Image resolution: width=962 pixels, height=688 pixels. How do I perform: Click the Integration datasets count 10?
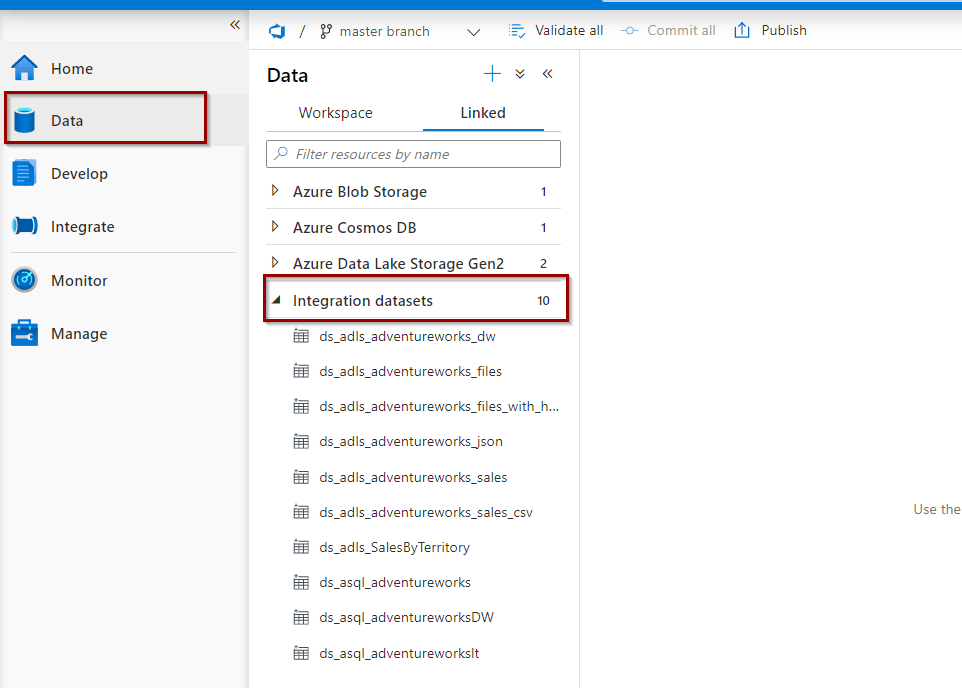543,301
